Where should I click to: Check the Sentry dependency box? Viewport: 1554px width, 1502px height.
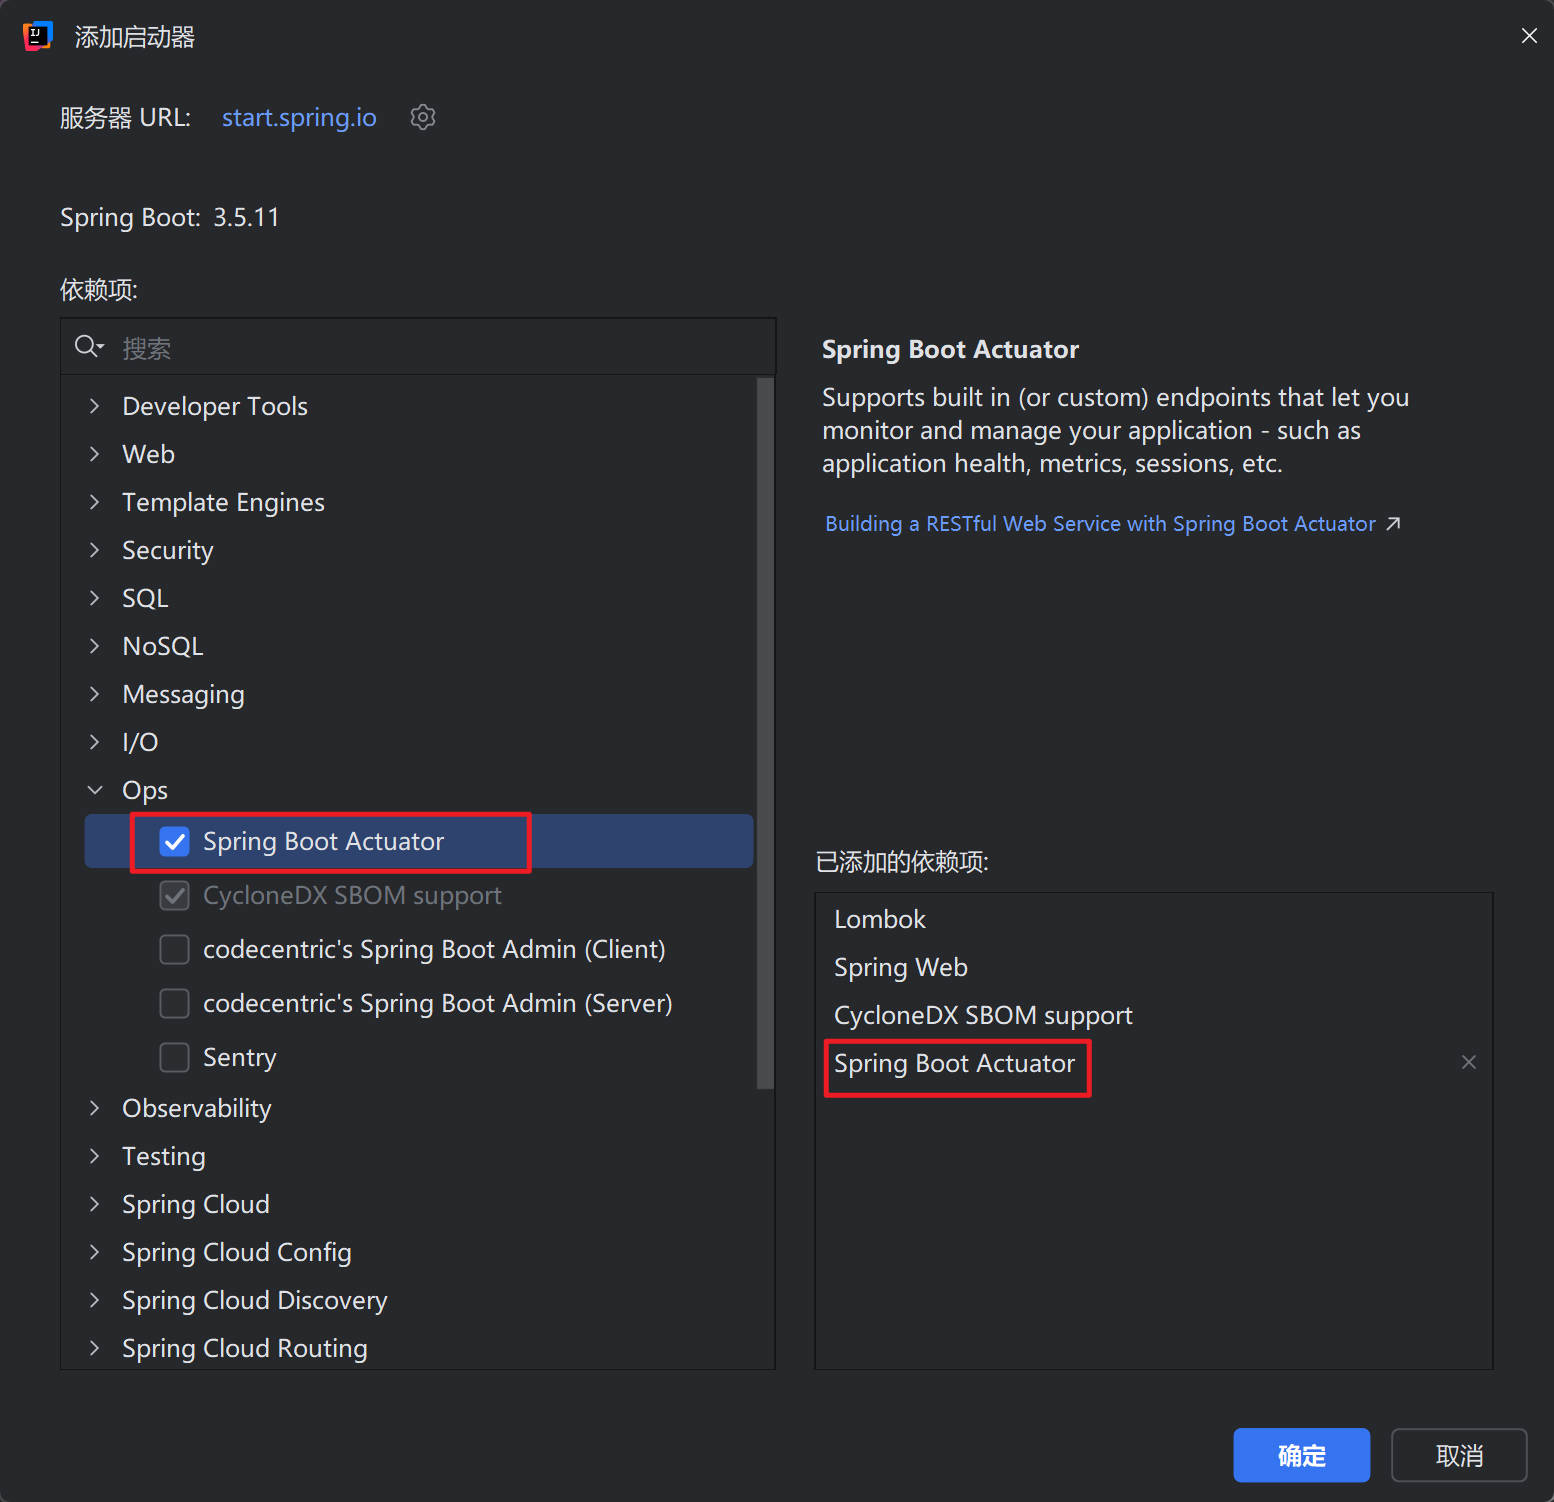pos(175,1057)
